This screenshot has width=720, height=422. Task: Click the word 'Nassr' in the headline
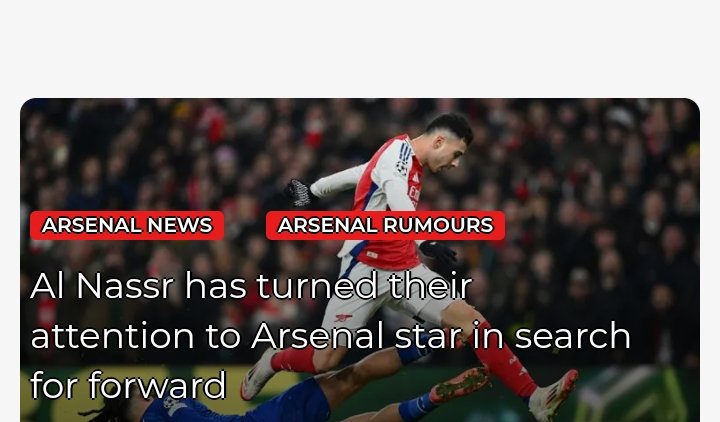(125, 286)
